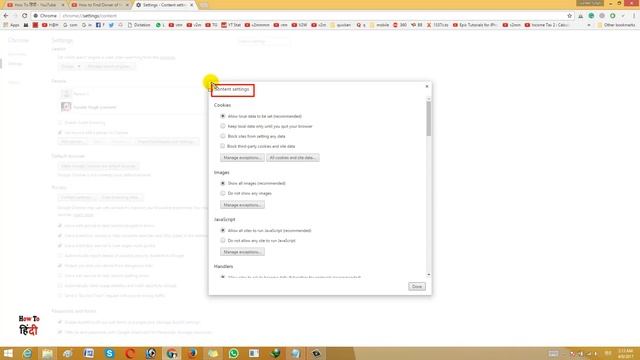Open the mobile folder bookmark

click(379, 25)
